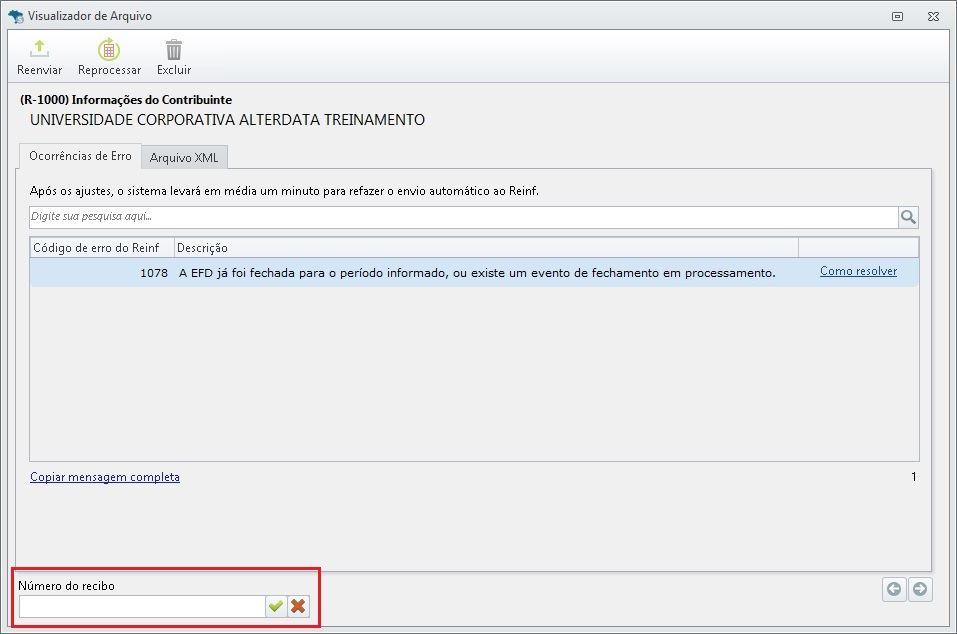Click Copiar mensagem completa link

point(105,477)
